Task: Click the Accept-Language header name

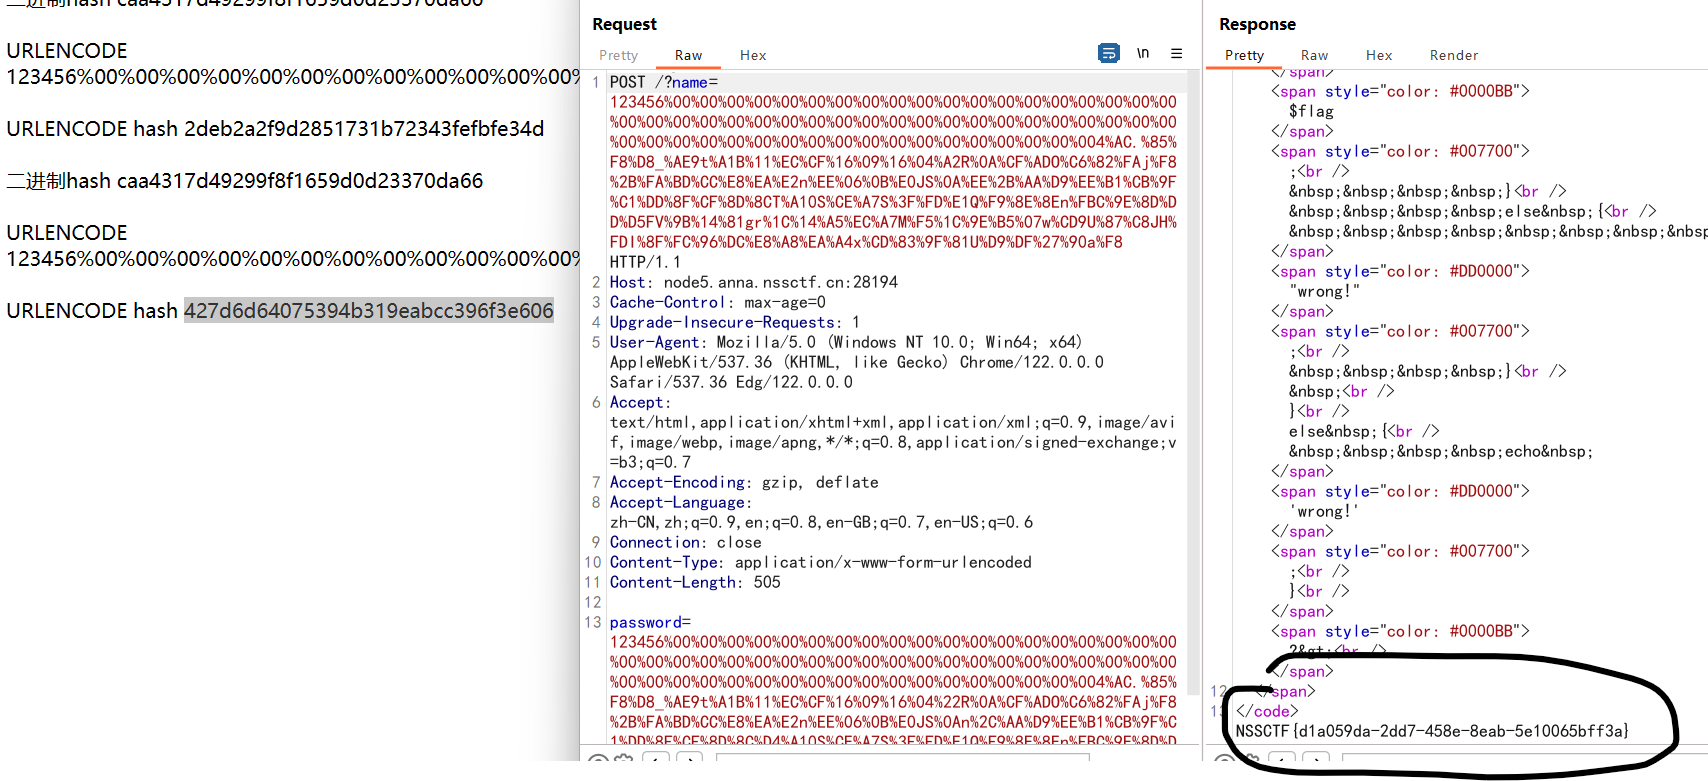Action: (x=677, y=502)
